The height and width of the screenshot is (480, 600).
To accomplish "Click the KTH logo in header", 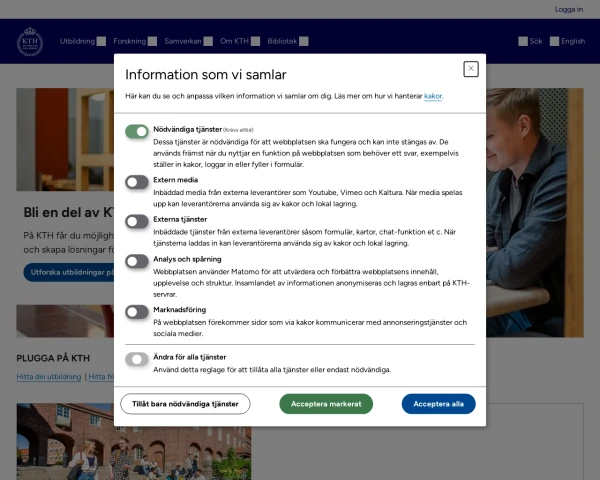I will point(30,41).
